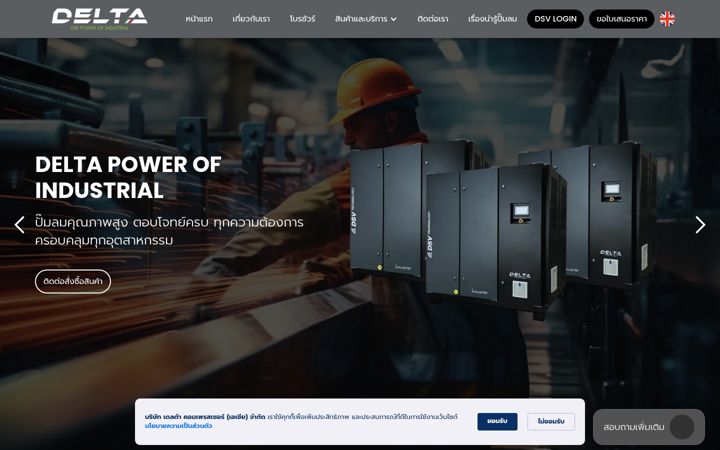This screenshot has height=450, width=720.
Task: Open the เรื่องน่ารู้ปั๊มลม menu item
Action: pos(492,19)
